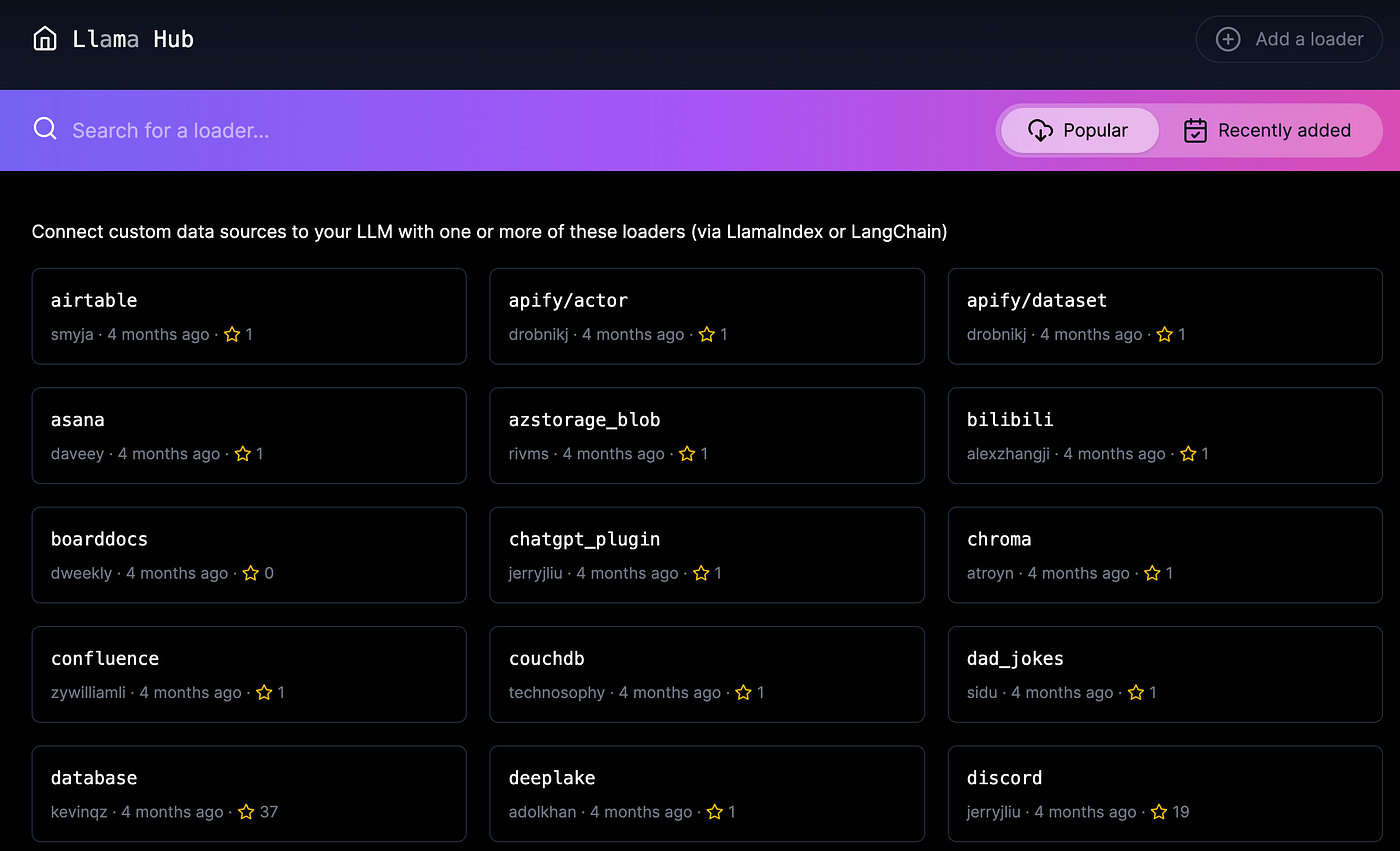Click the star icon on chroma card
1400x851 pixels.
coord(1152,573)
